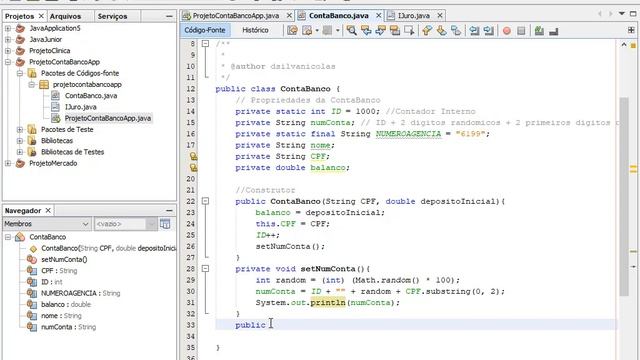Click Find Previous Occurrence icon
This screenshot has height=360, width=640.
(366, 31)
